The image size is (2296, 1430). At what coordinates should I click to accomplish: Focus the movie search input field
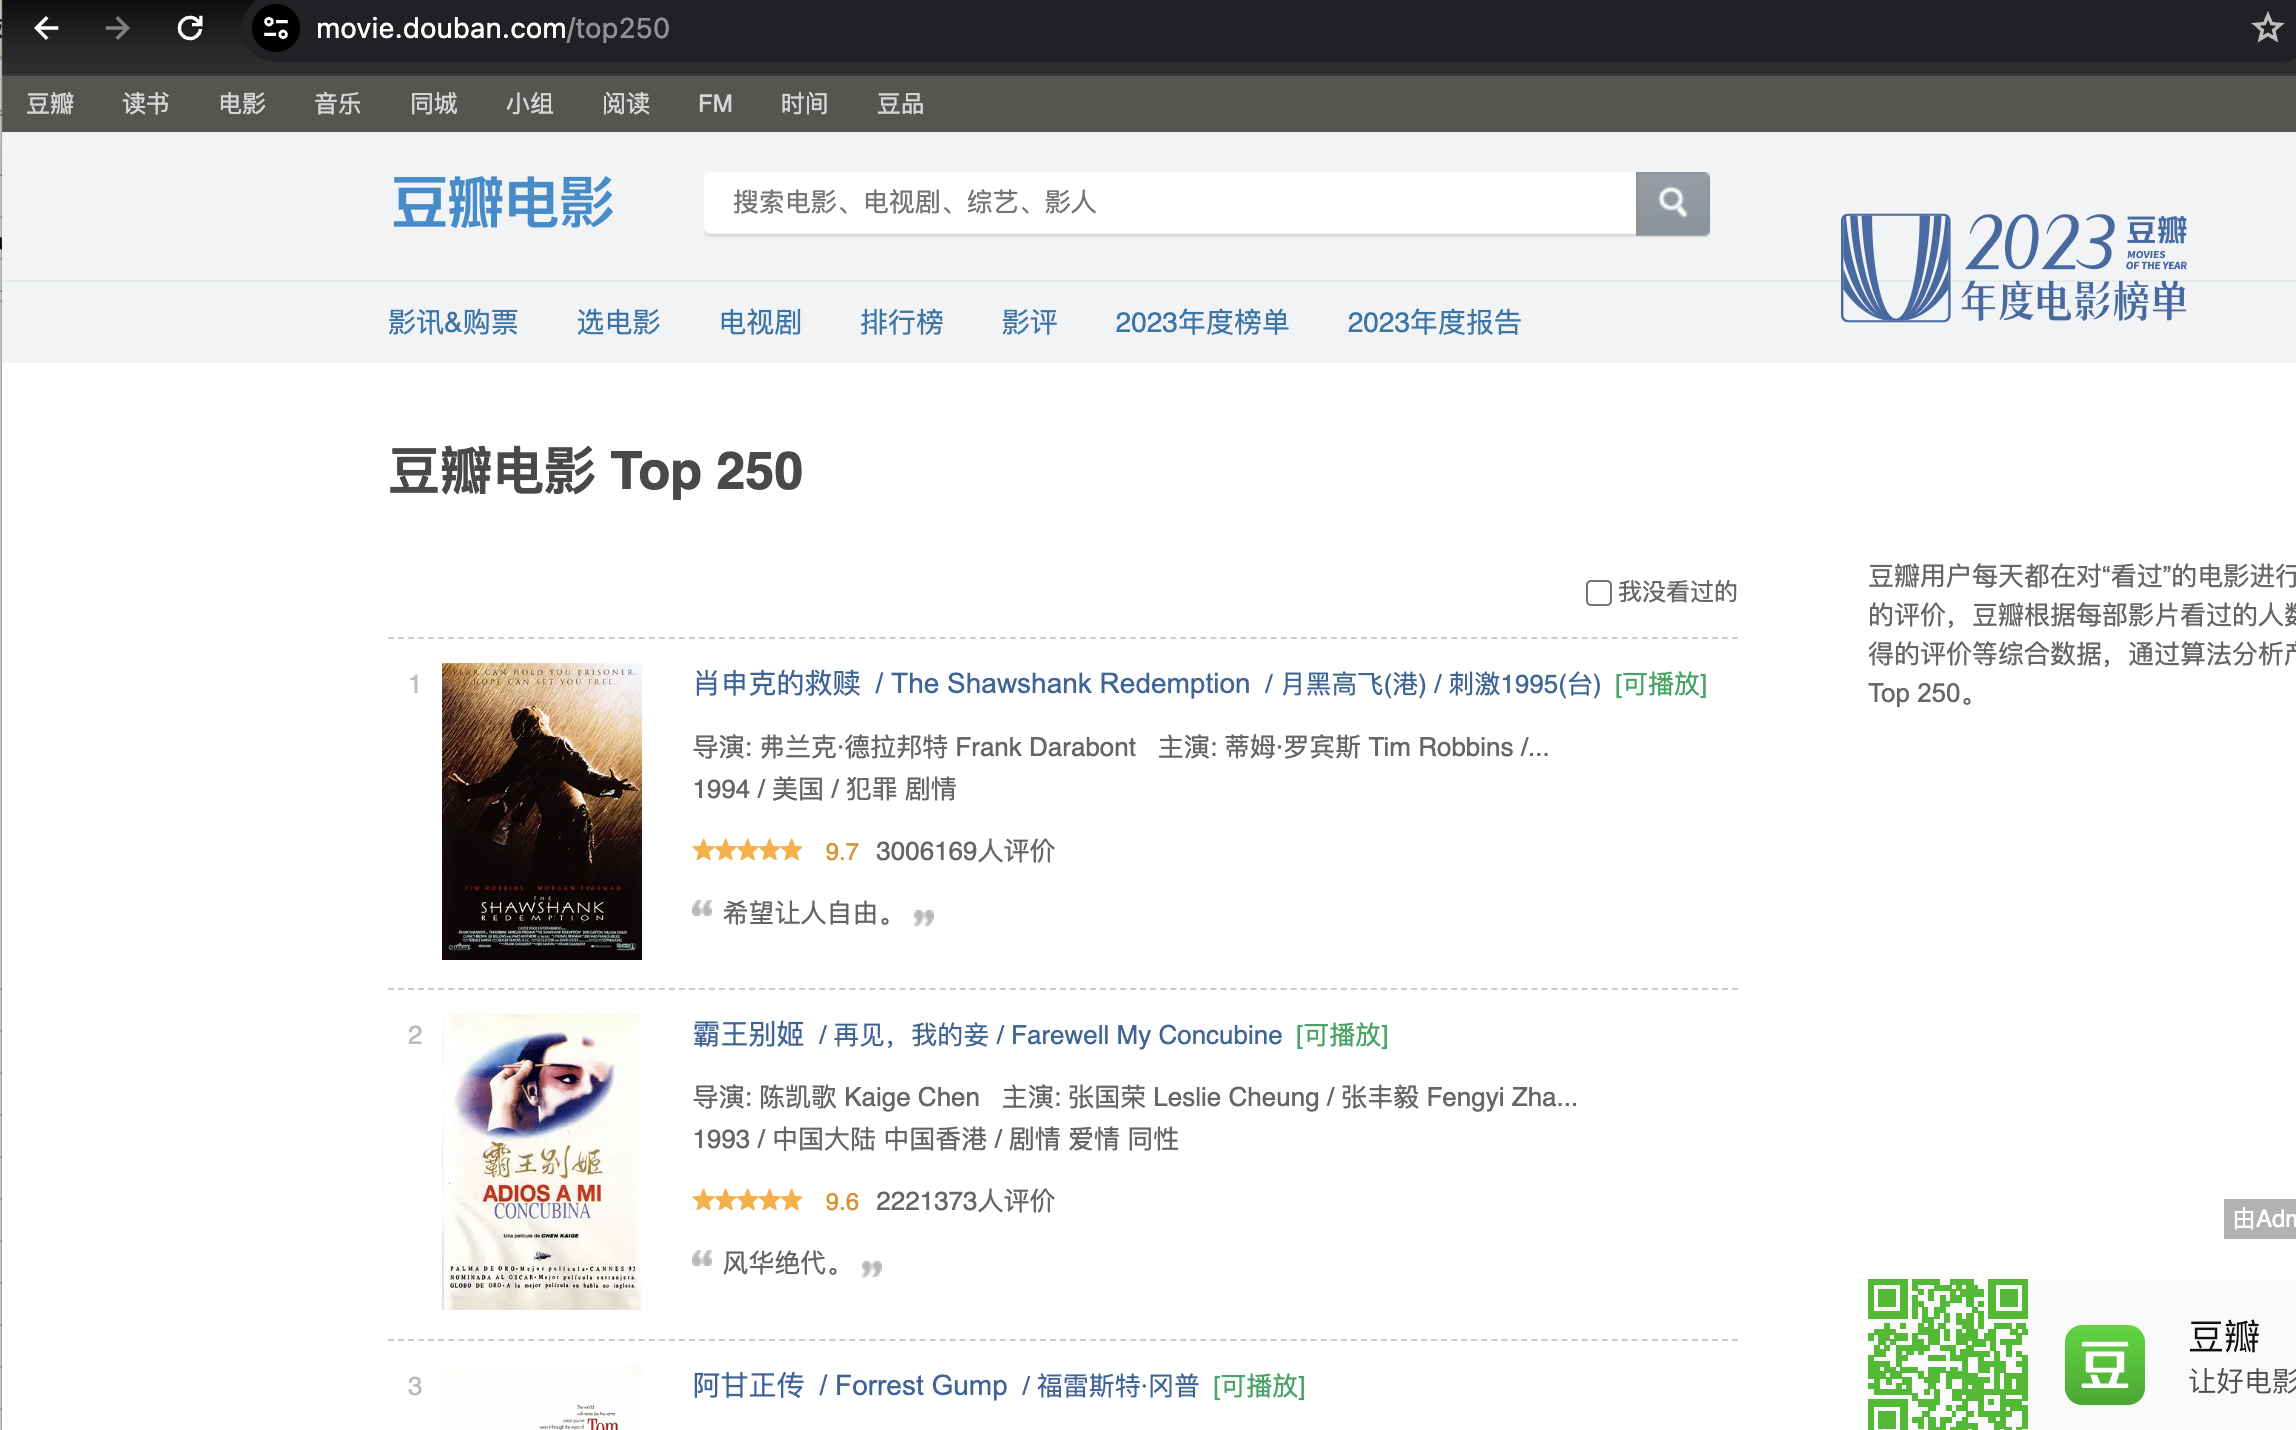1170,203
